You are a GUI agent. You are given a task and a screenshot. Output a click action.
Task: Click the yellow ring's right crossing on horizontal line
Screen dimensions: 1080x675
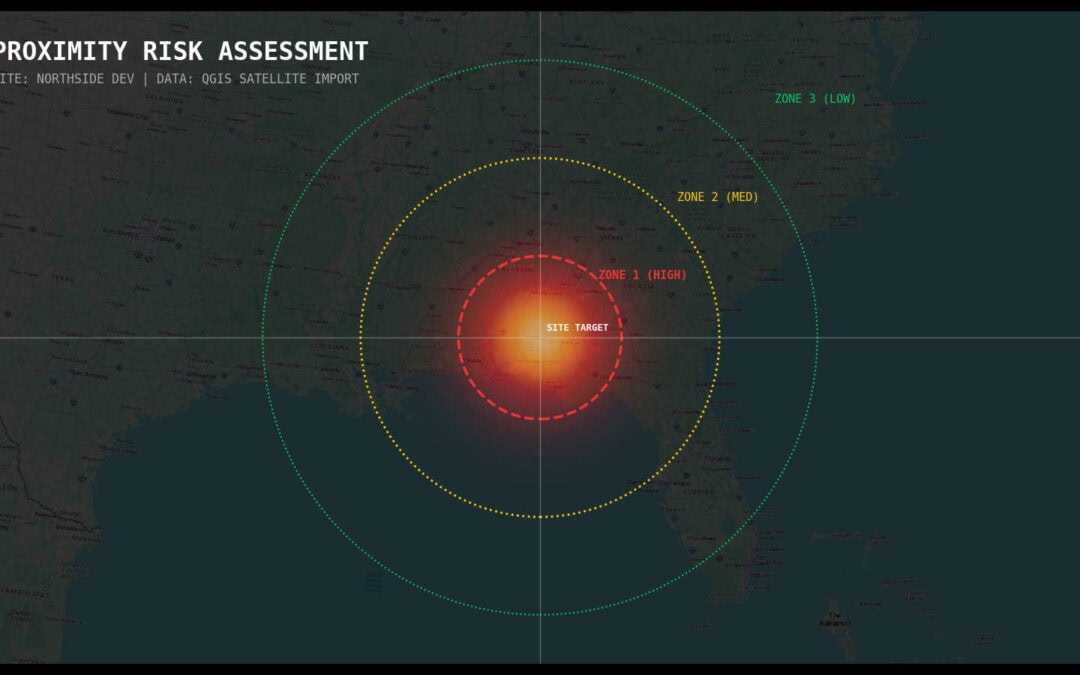720,338
